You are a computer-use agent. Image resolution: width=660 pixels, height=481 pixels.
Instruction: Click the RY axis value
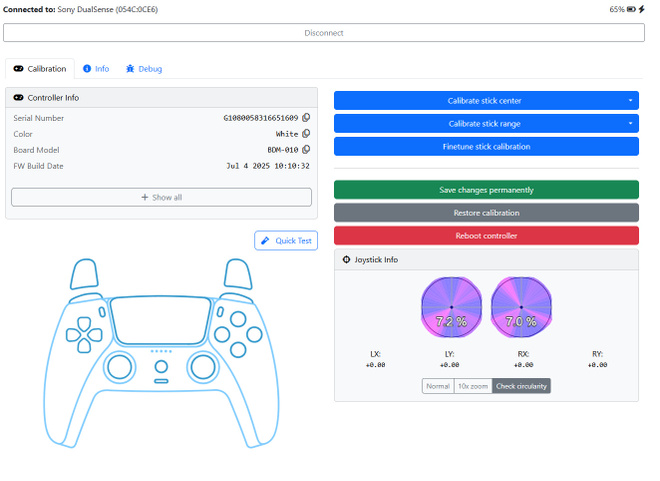[598, 365]
